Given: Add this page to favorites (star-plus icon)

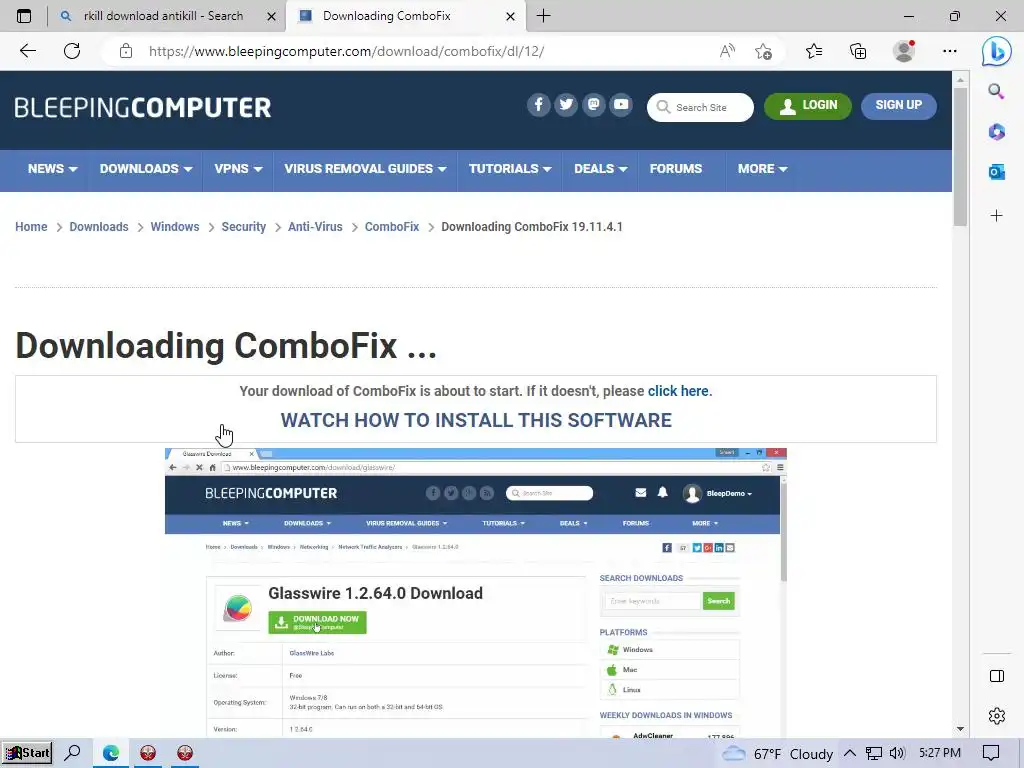Looking at the screenshot, I should [x=763, y=51].
